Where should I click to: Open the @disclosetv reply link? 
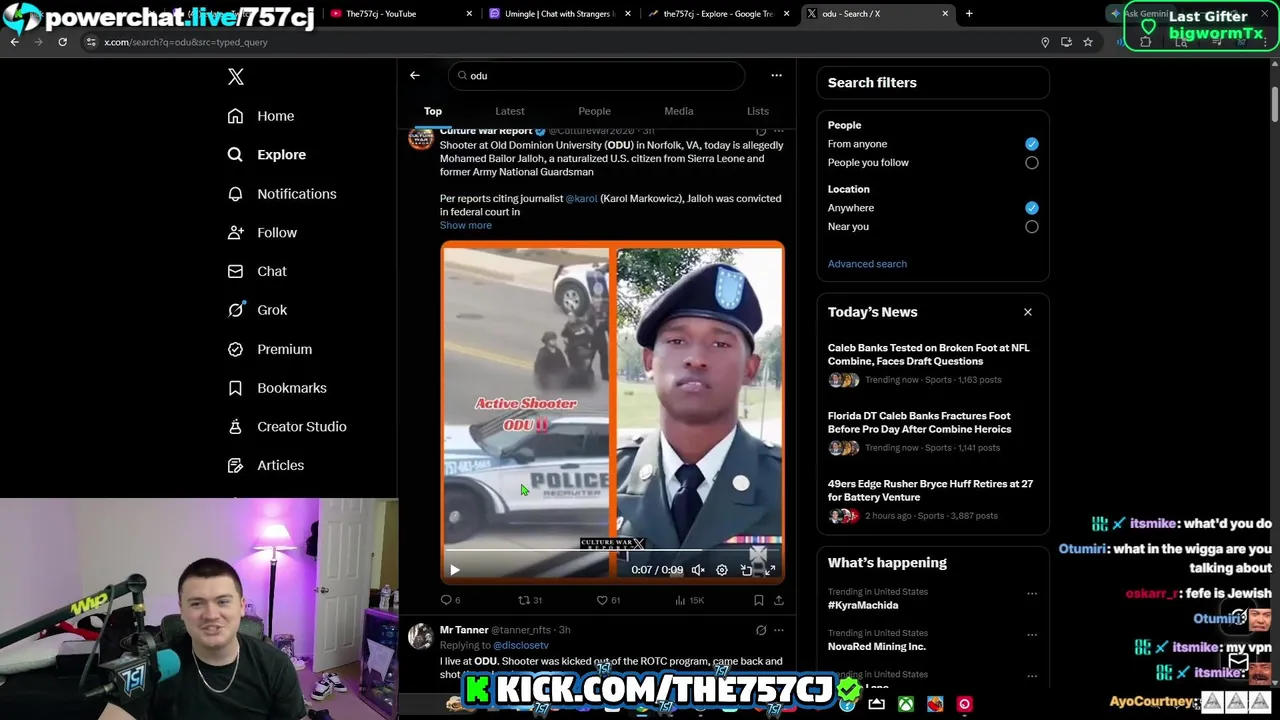(521, 645)
